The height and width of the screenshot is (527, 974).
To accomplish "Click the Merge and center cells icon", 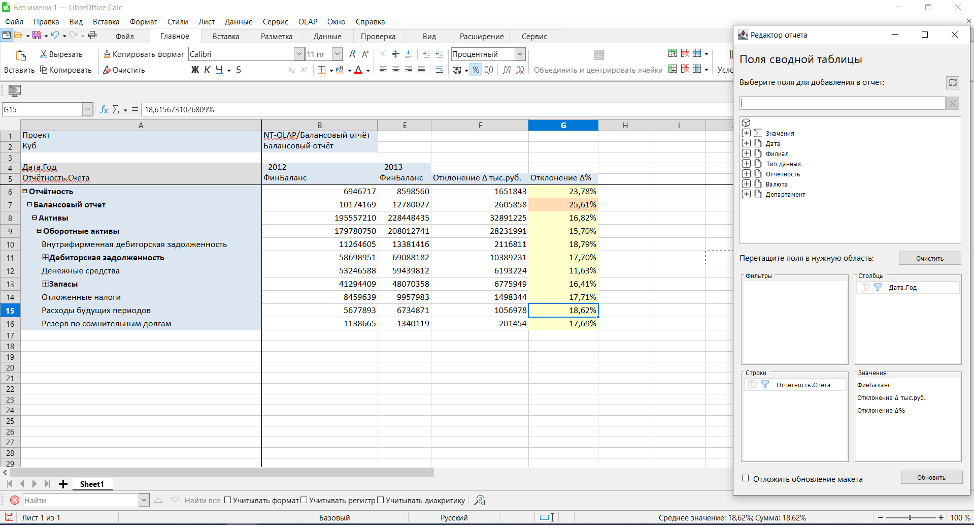I will coord(598,55).
